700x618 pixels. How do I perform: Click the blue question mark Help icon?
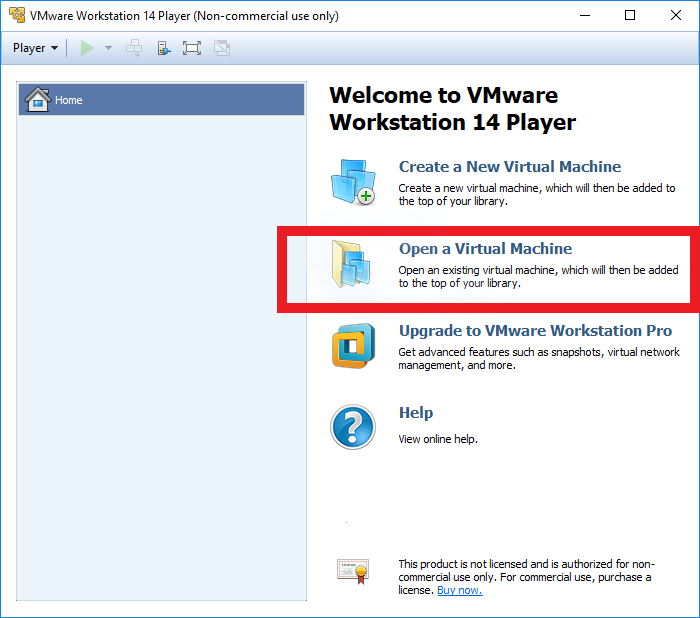353,427
